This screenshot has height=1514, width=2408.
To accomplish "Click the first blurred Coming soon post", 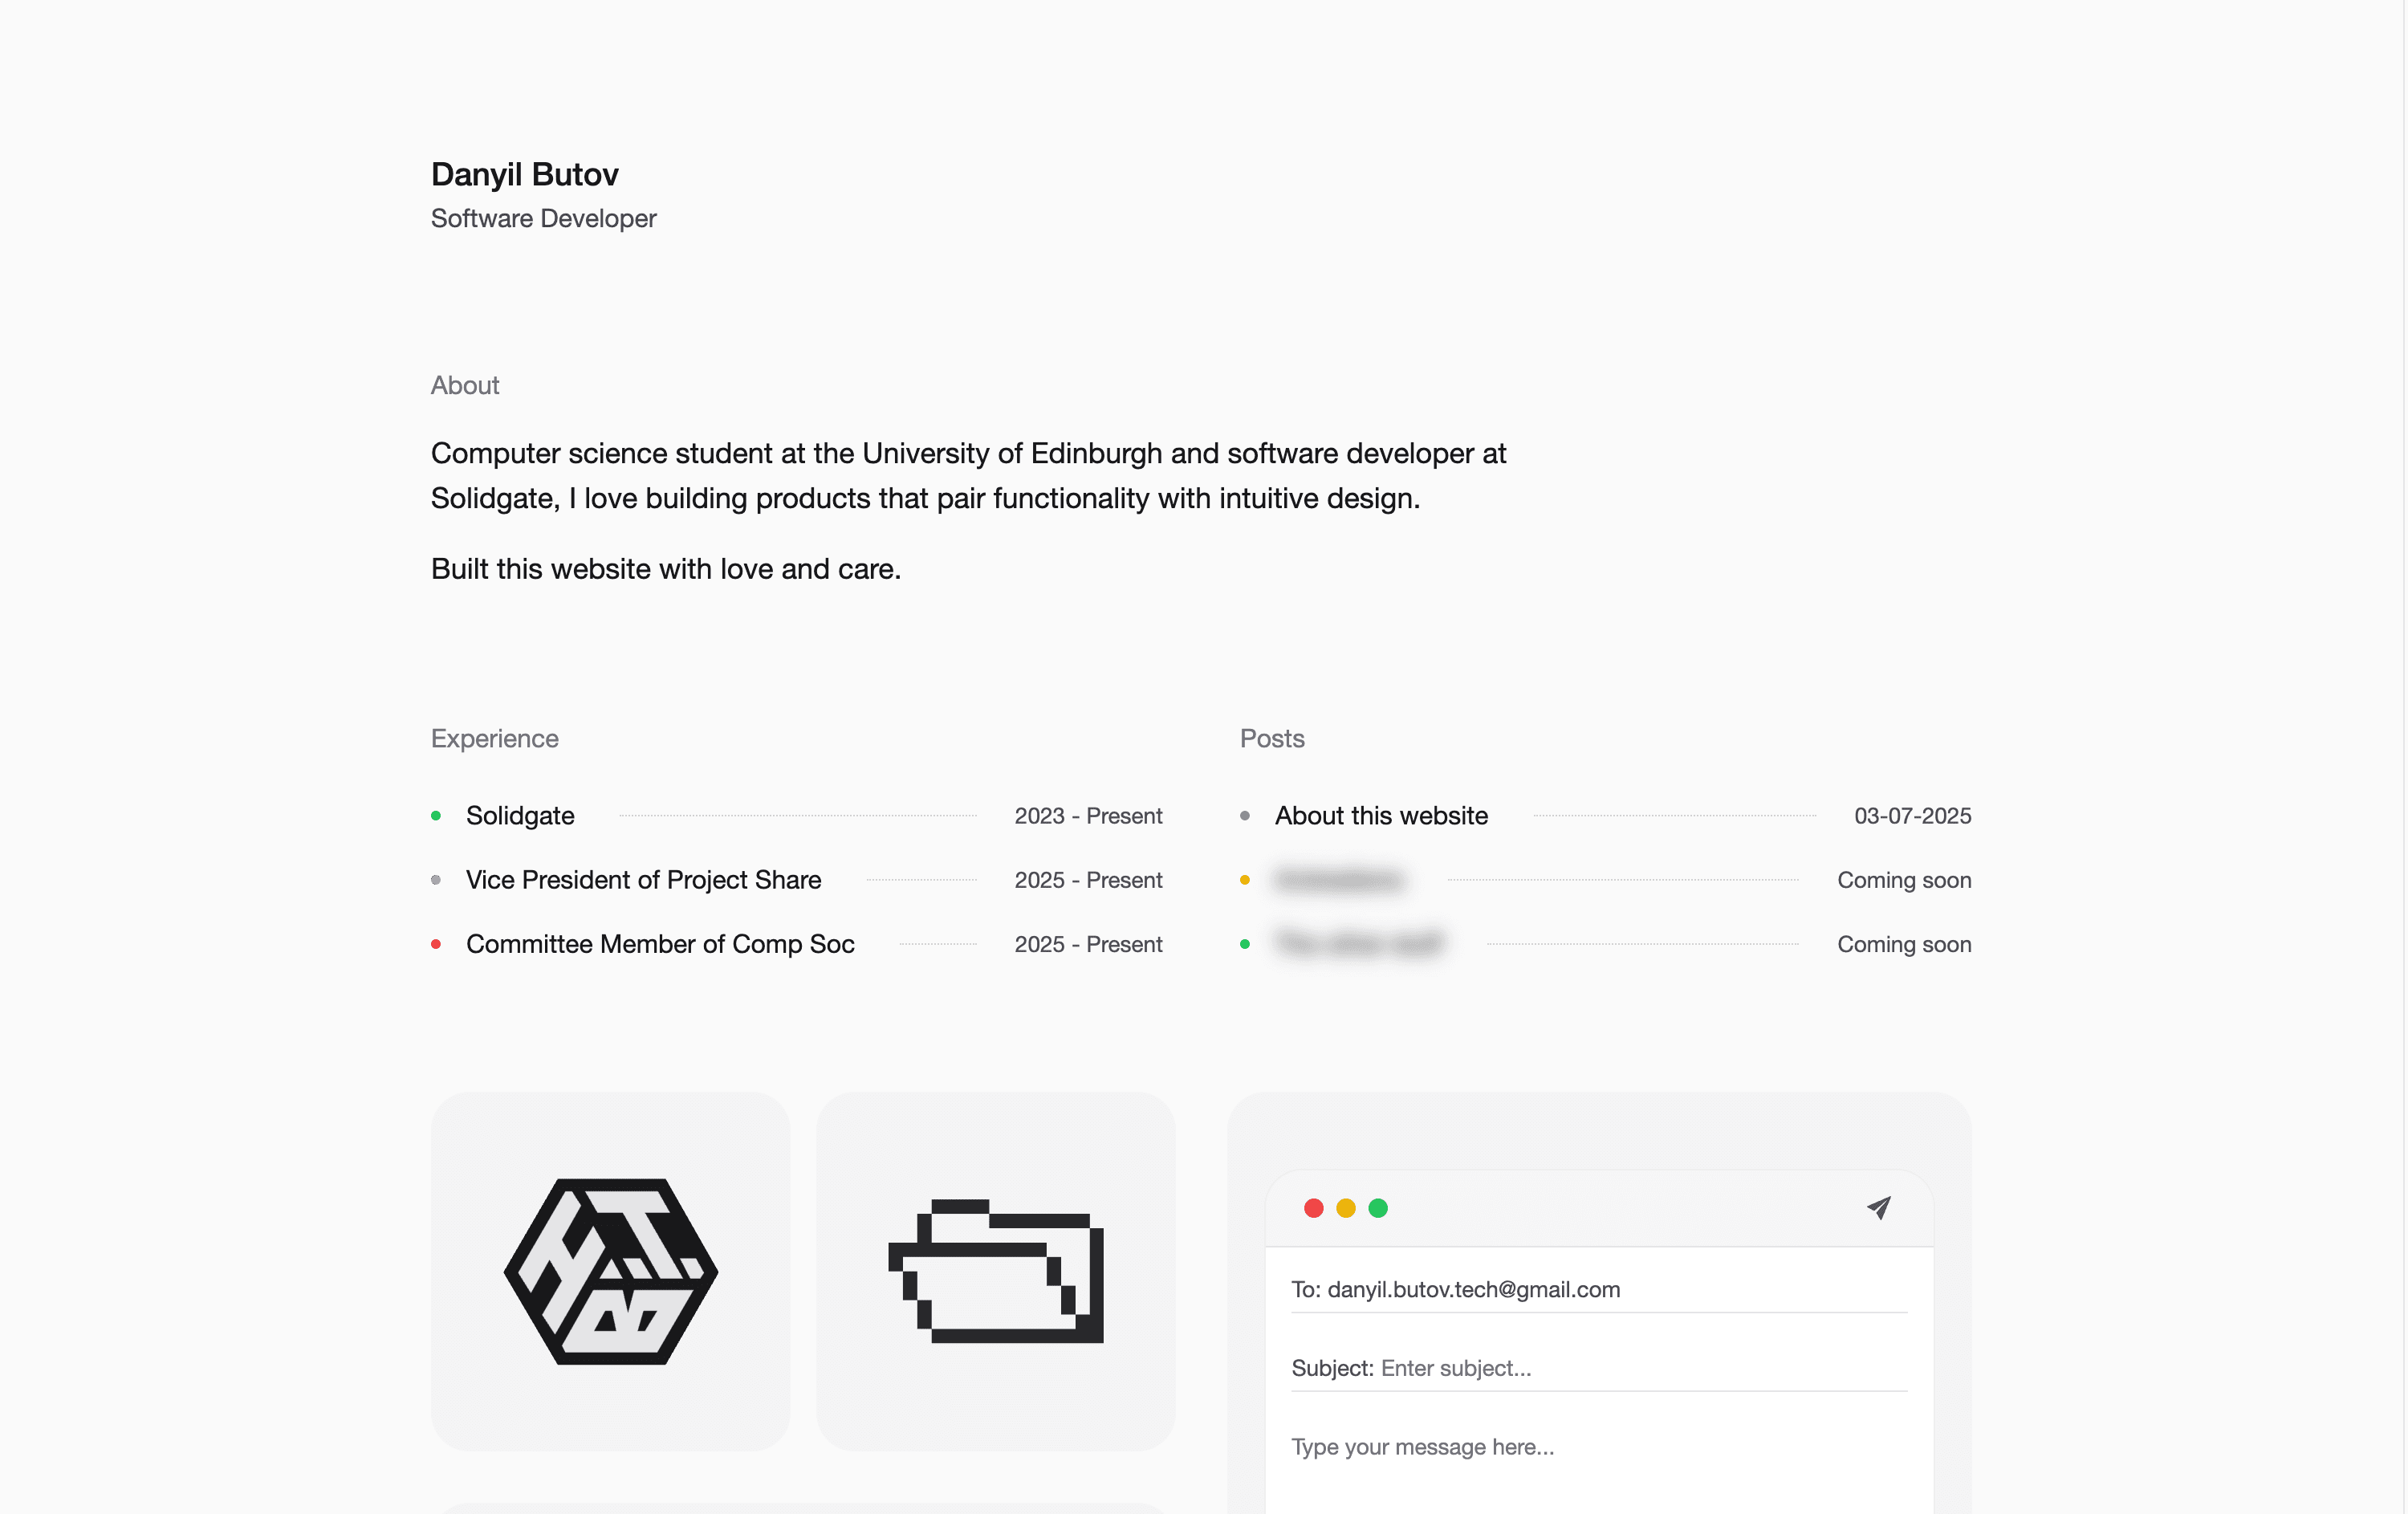I will (x=1605, y=880).
